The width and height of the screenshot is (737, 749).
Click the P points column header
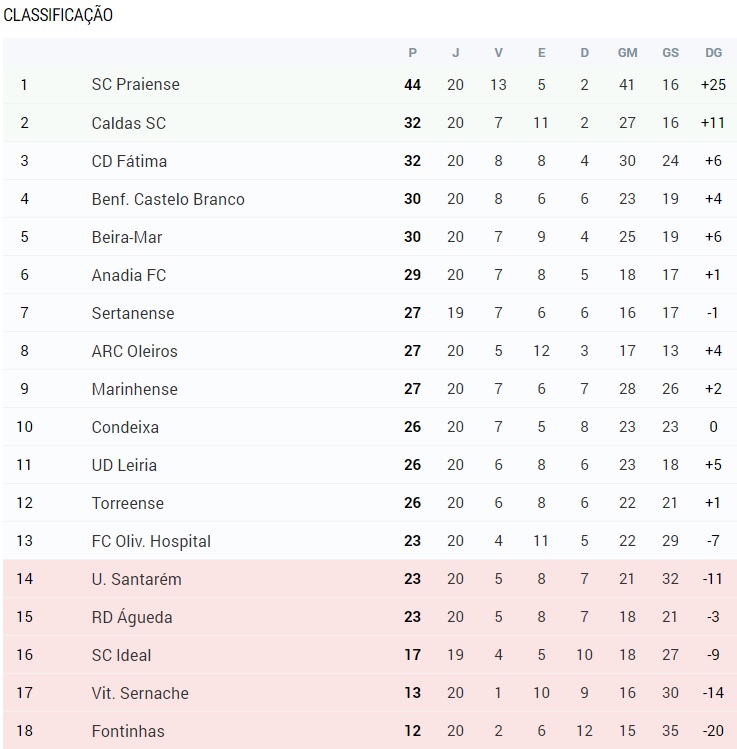coord(413,53)
